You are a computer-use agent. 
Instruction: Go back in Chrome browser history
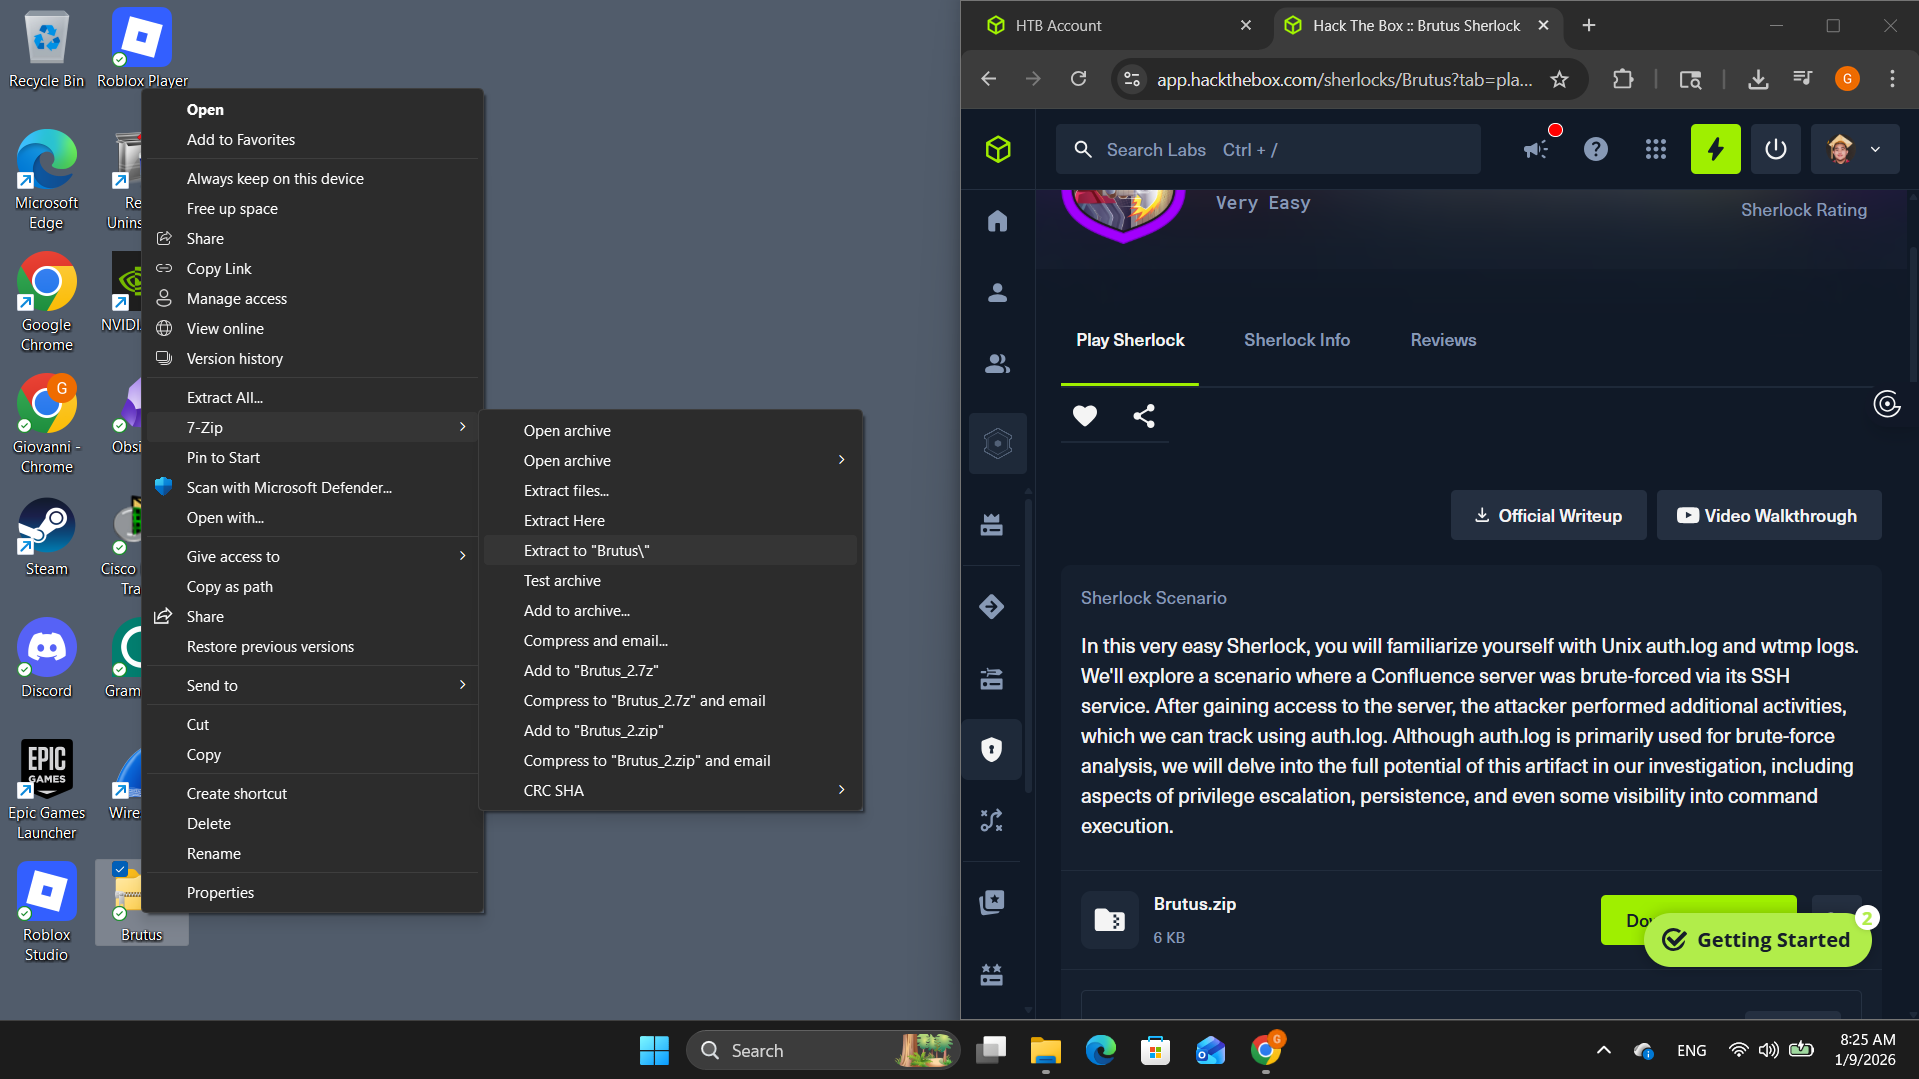(x=989, y=79)
